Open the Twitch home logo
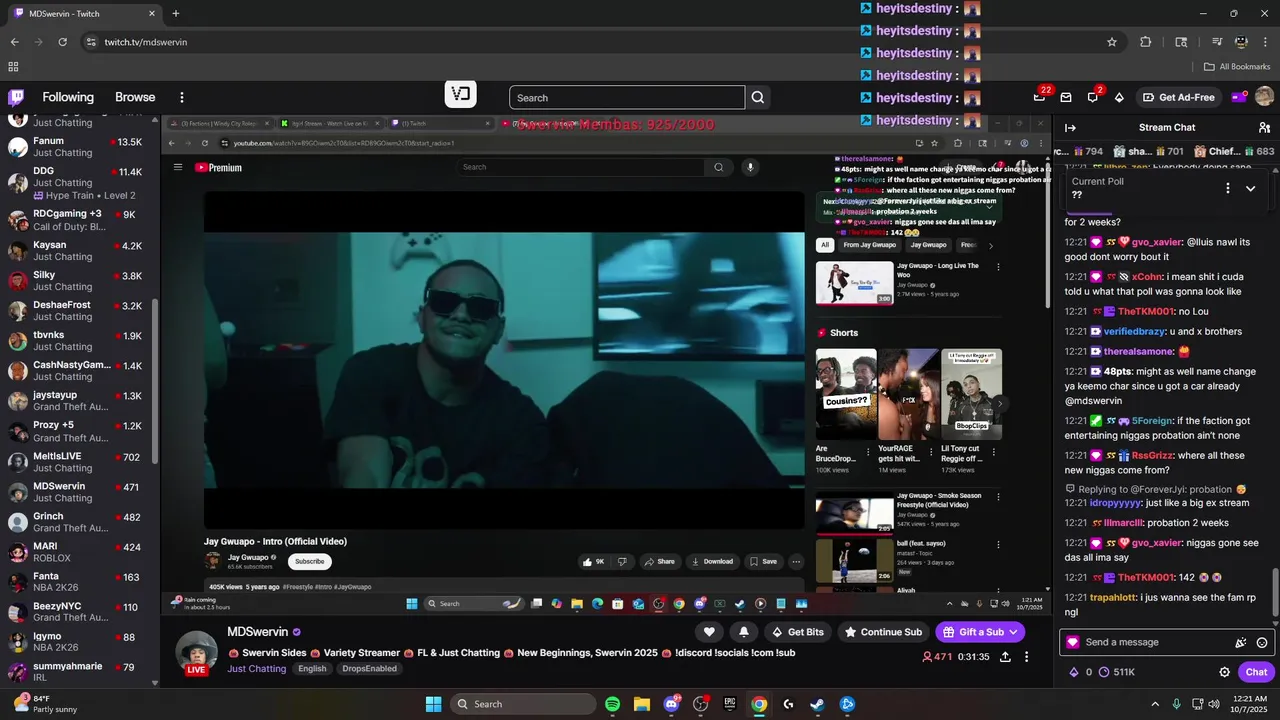This screenshot has width=1280, height=720. (x=16, y=97)
